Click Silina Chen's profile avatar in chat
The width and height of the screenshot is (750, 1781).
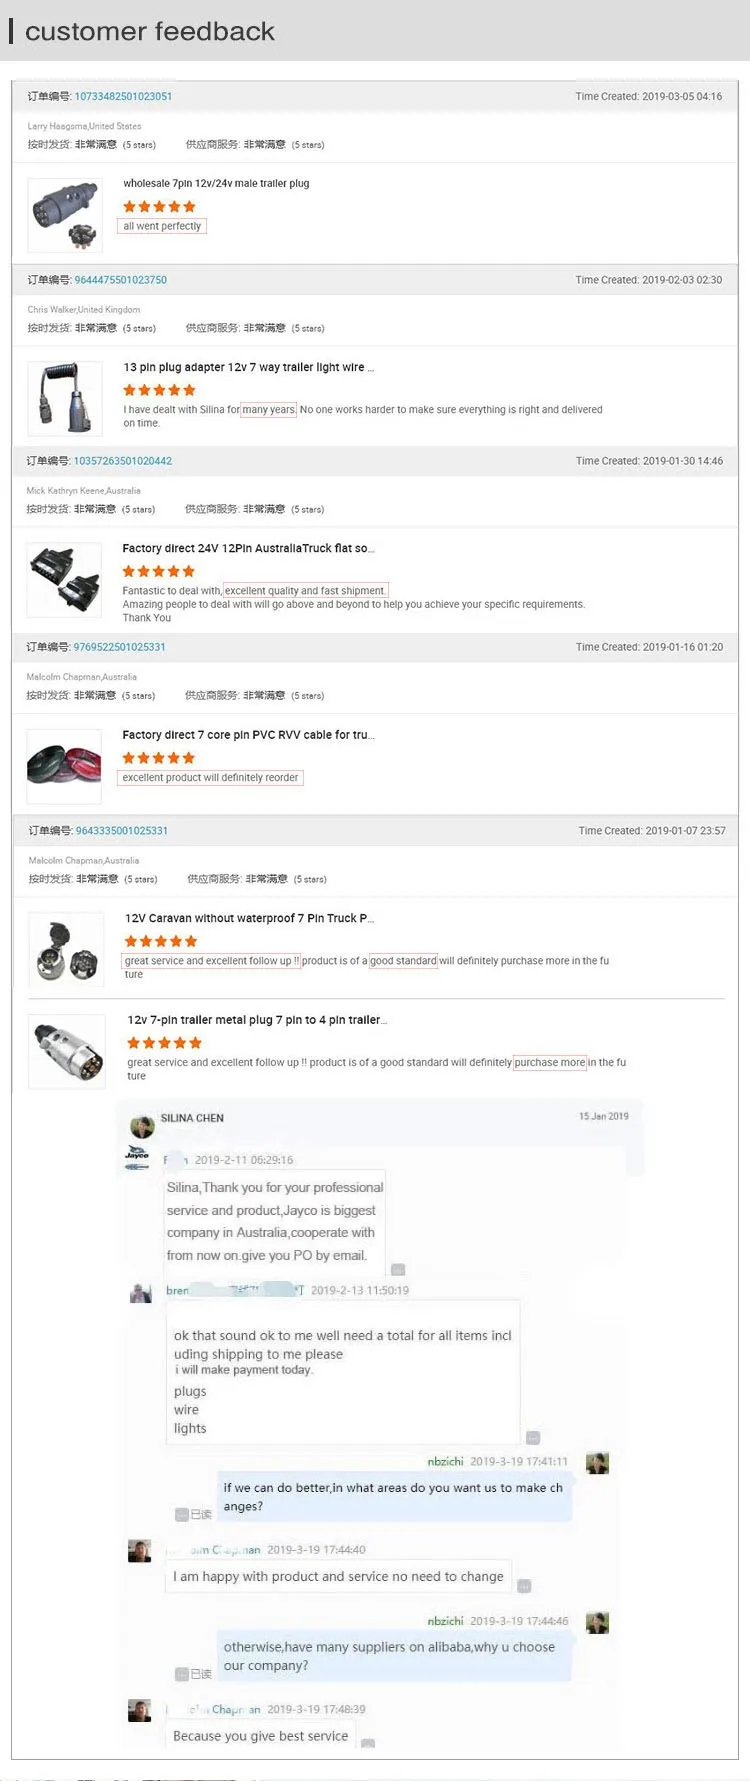[142, 1127]
